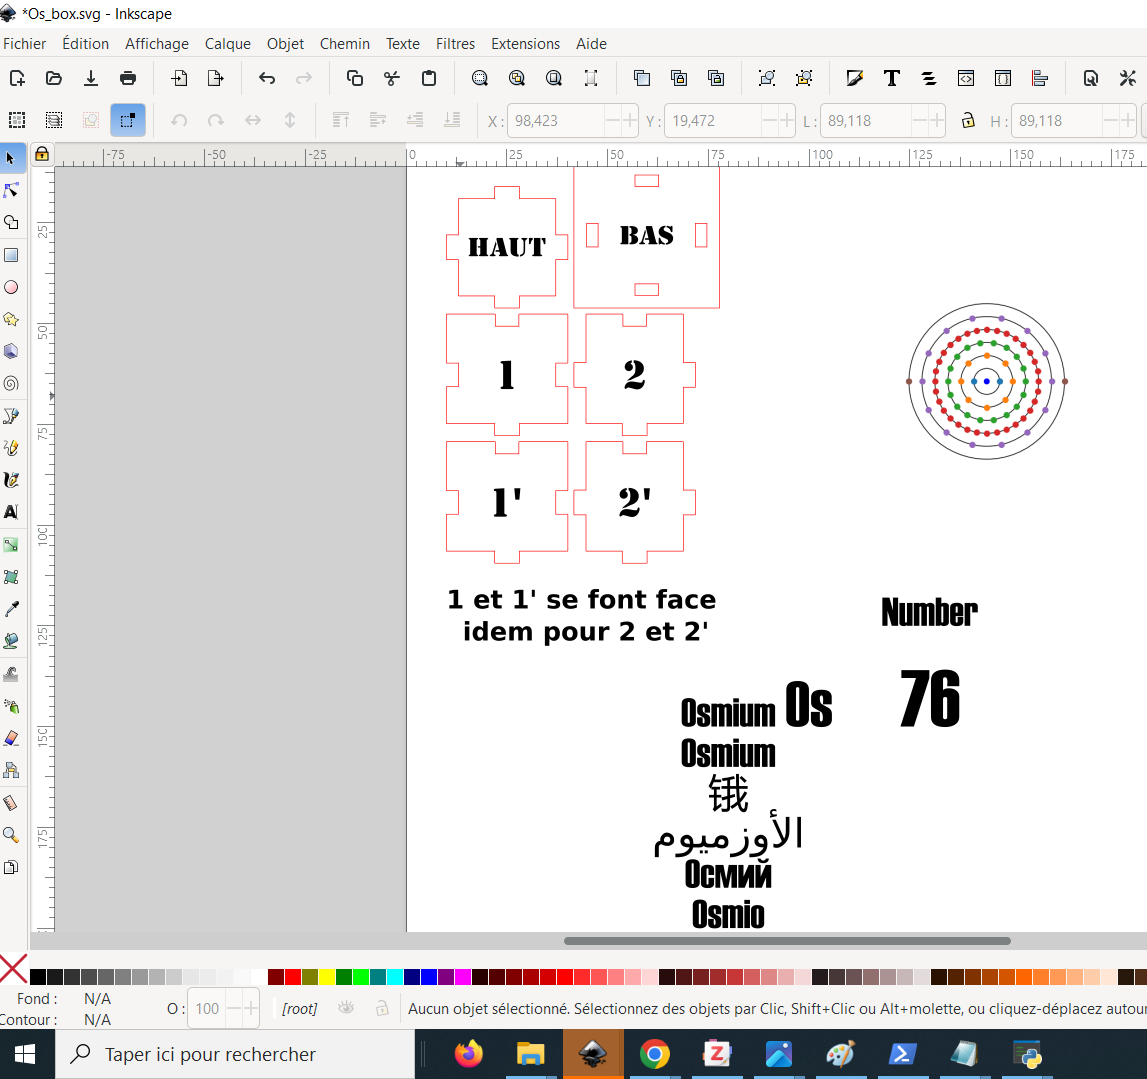This screenshot has width=1147, height=1079.
Task: Select the Node editing tool
Action: tap(11, 190)
